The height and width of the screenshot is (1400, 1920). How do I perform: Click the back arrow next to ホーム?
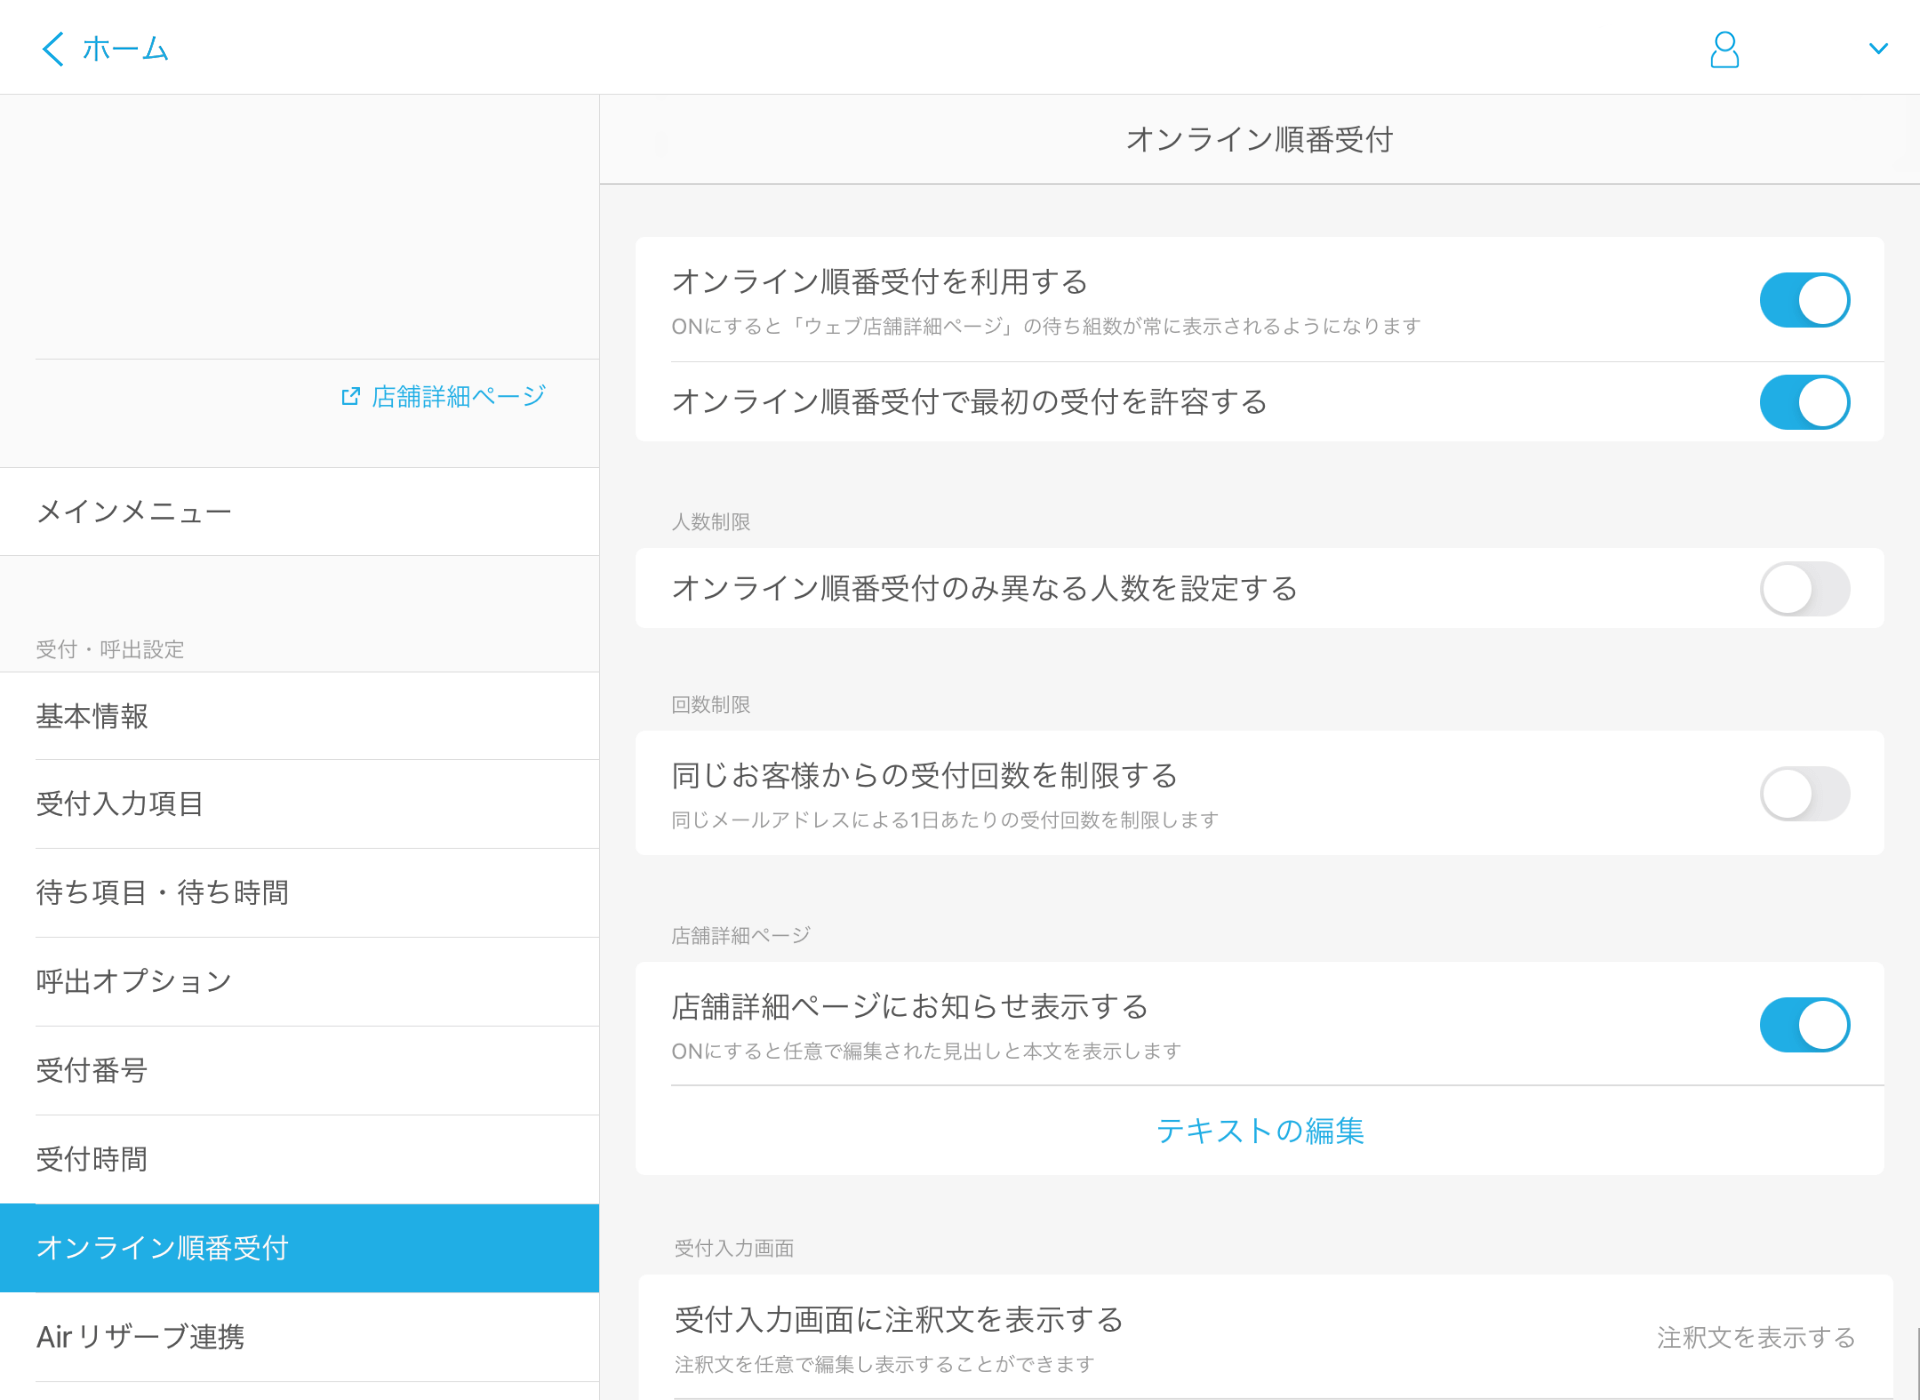point(51,48)
